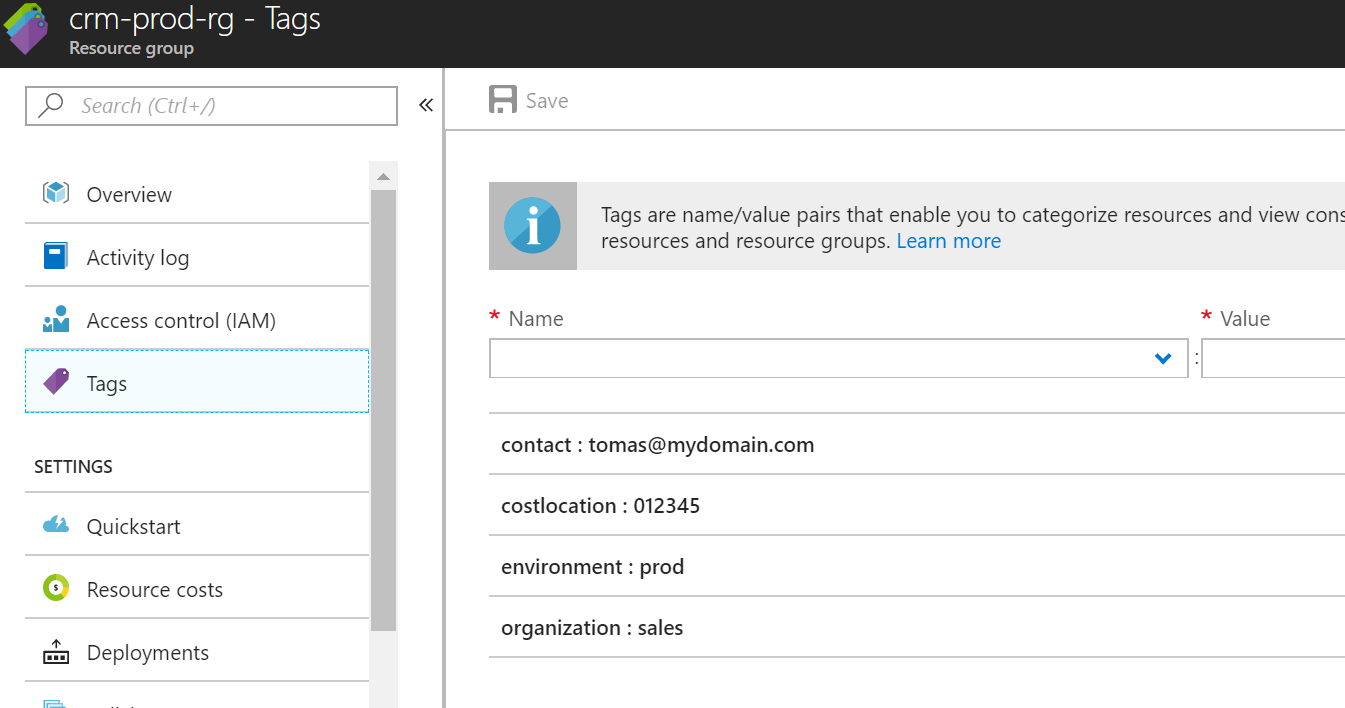Click into the tag Value field
Screen dimensions: 1345x708
1273,359
